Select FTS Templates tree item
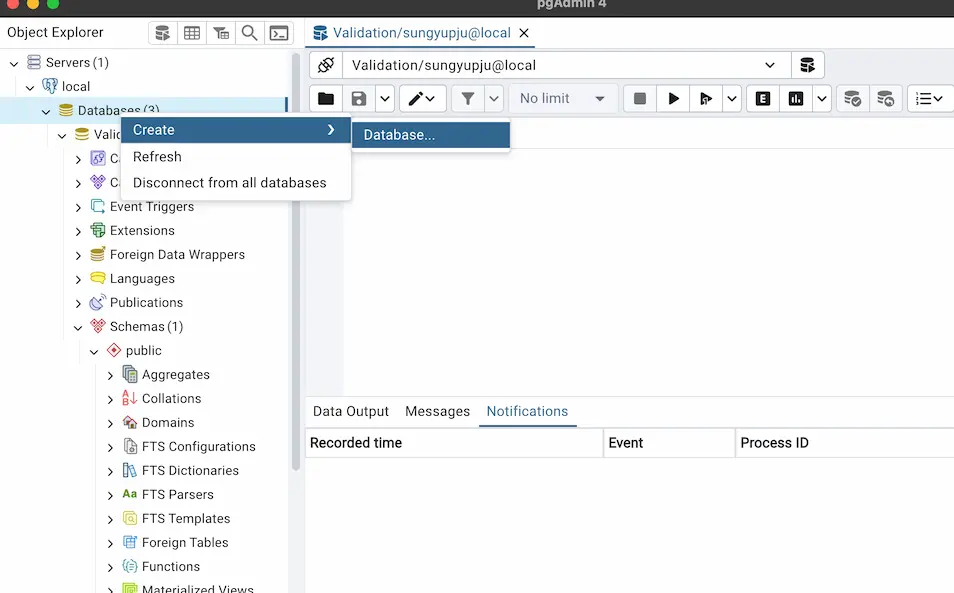The height and width of the screenshot is (593, 954). (186, 519)
